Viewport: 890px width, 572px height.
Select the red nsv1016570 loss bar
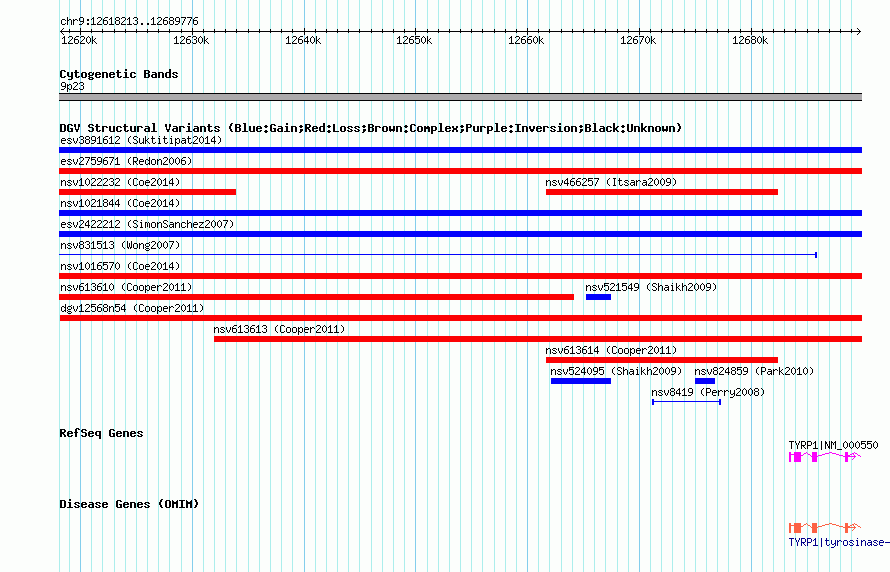pyautogui.click(x=460, y=276)
